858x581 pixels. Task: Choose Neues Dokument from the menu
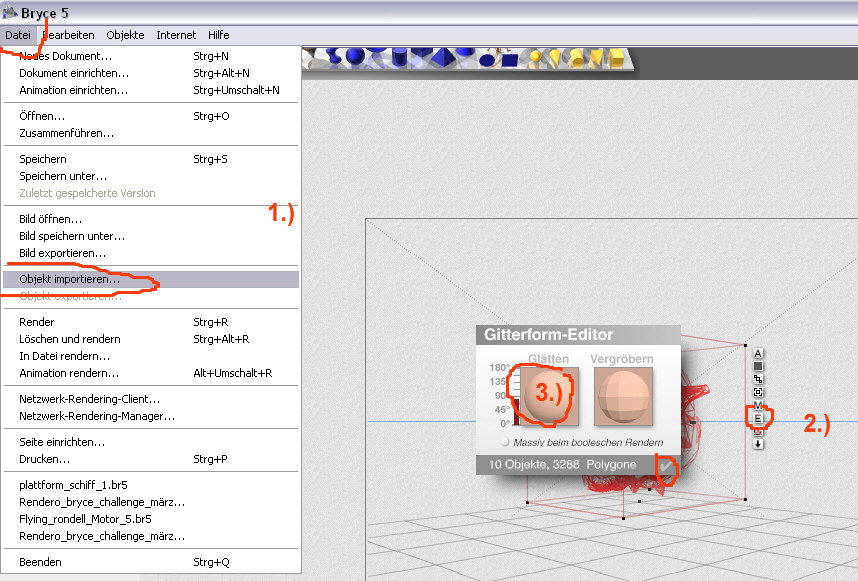[x=151, y=56]
